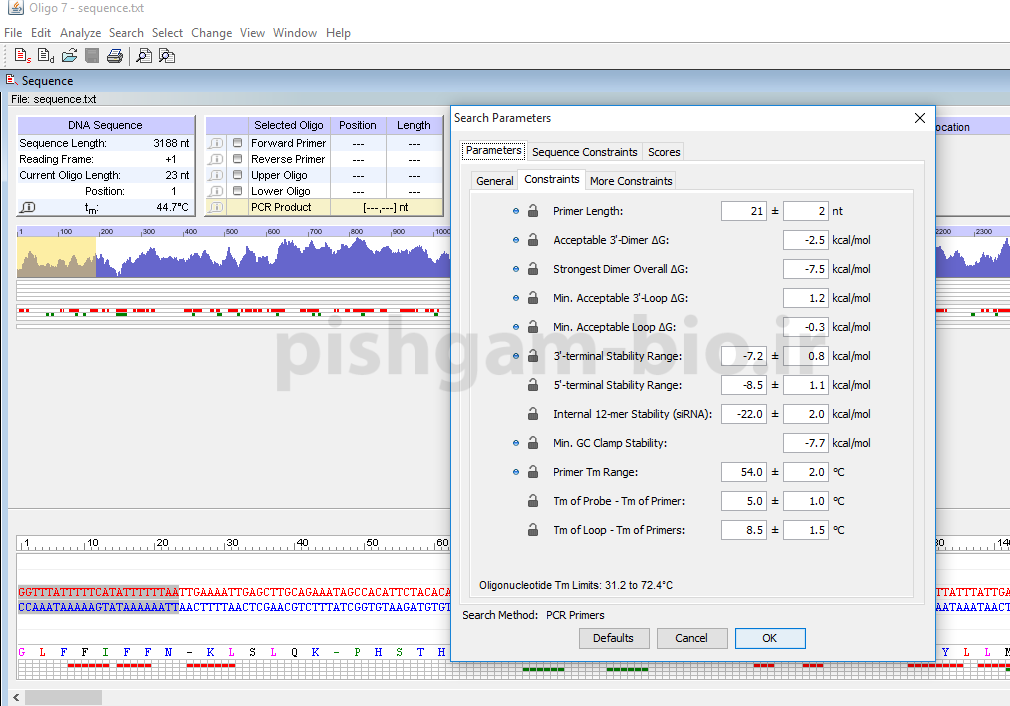Screen dimensions: 1010x706
Task: Click the open folder toolbar icon
Action: pyautogui.click(x=69, y=56)
